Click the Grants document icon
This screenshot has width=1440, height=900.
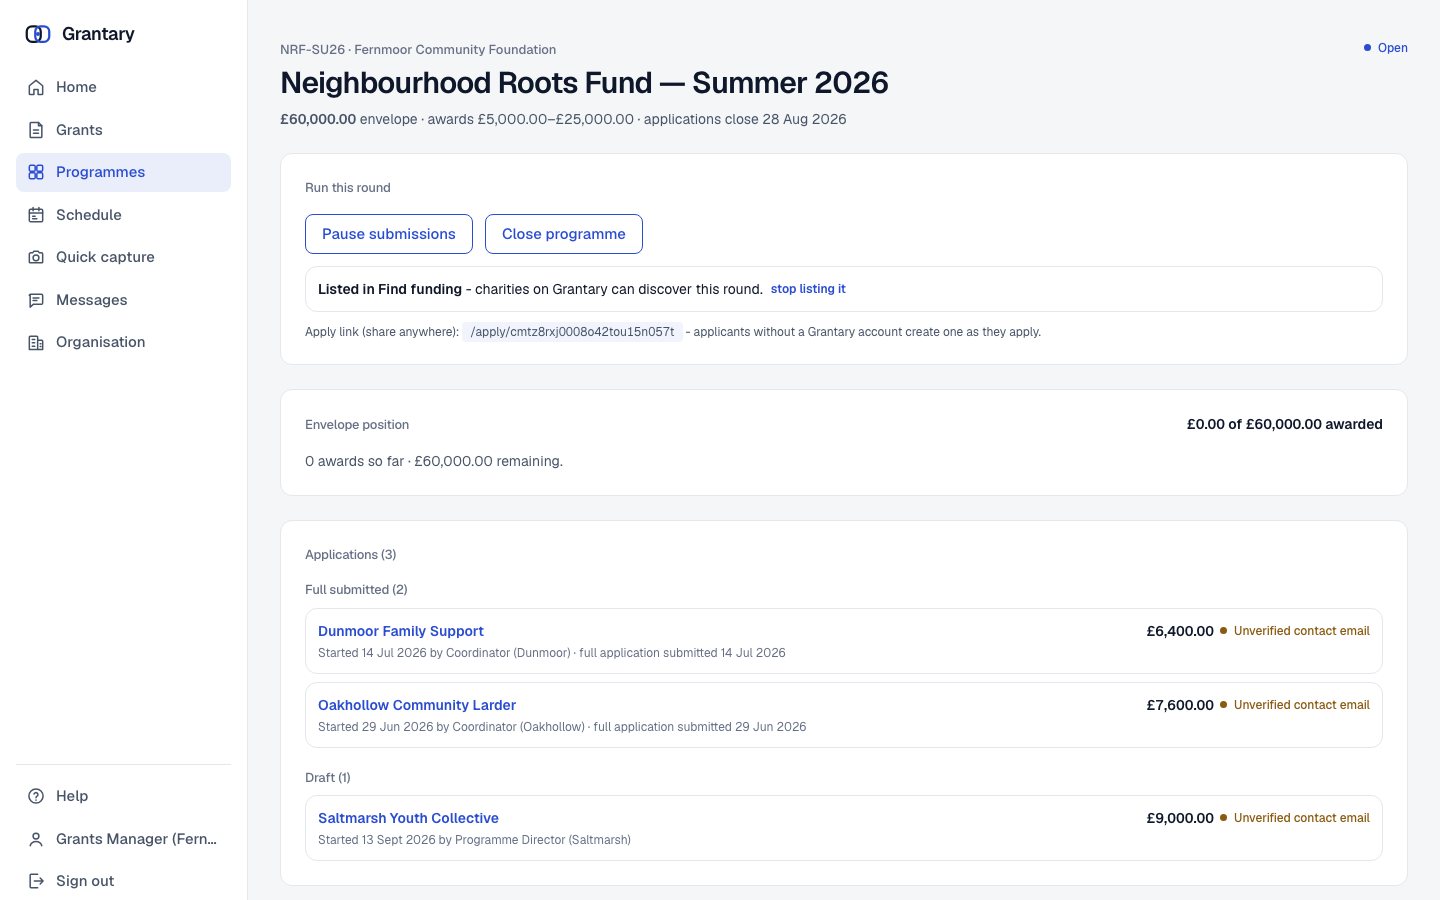coord(36,130)
